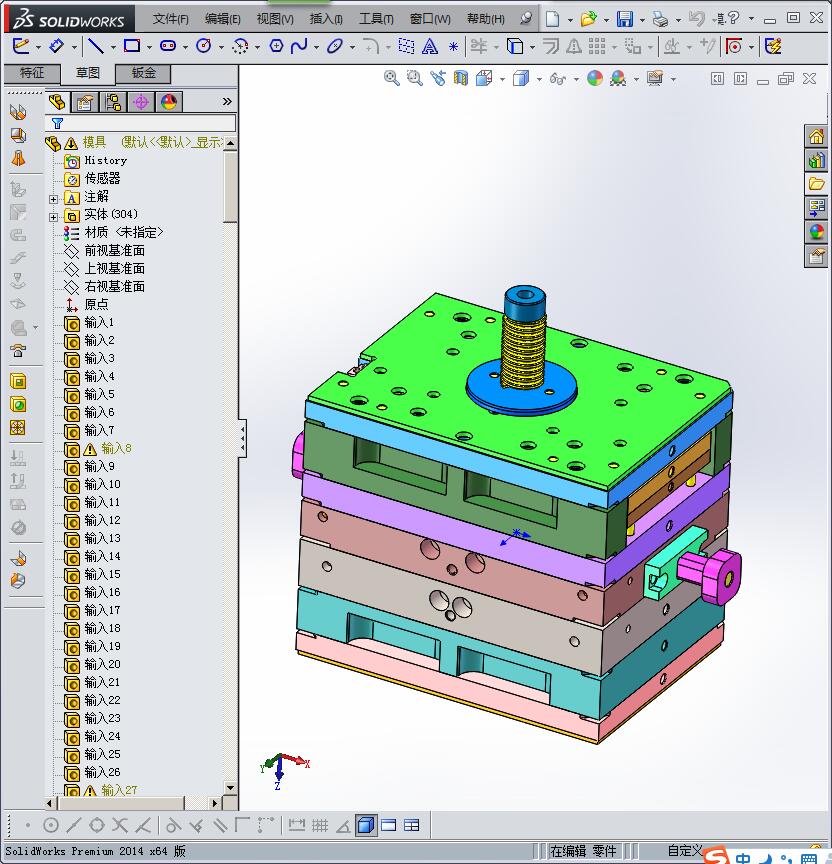832x864 pixels.
Task: Click the Previous View icon
Action: (x=438, y=78)
